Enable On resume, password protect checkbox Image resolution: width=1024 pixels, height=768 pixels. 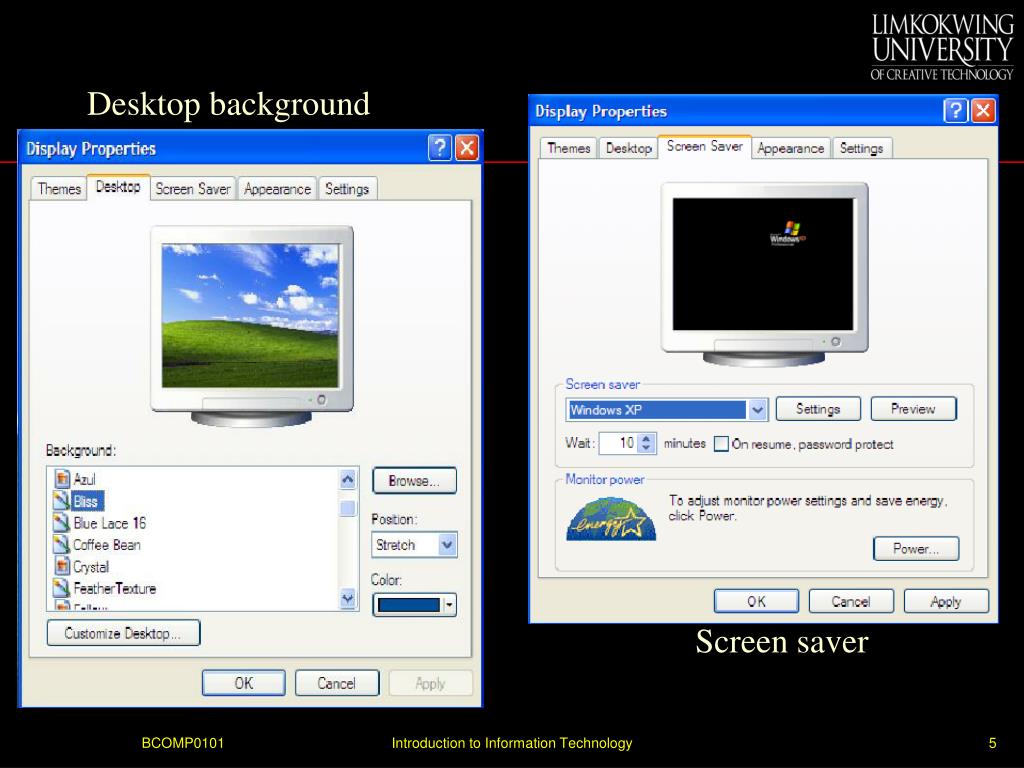pos(721,444)
